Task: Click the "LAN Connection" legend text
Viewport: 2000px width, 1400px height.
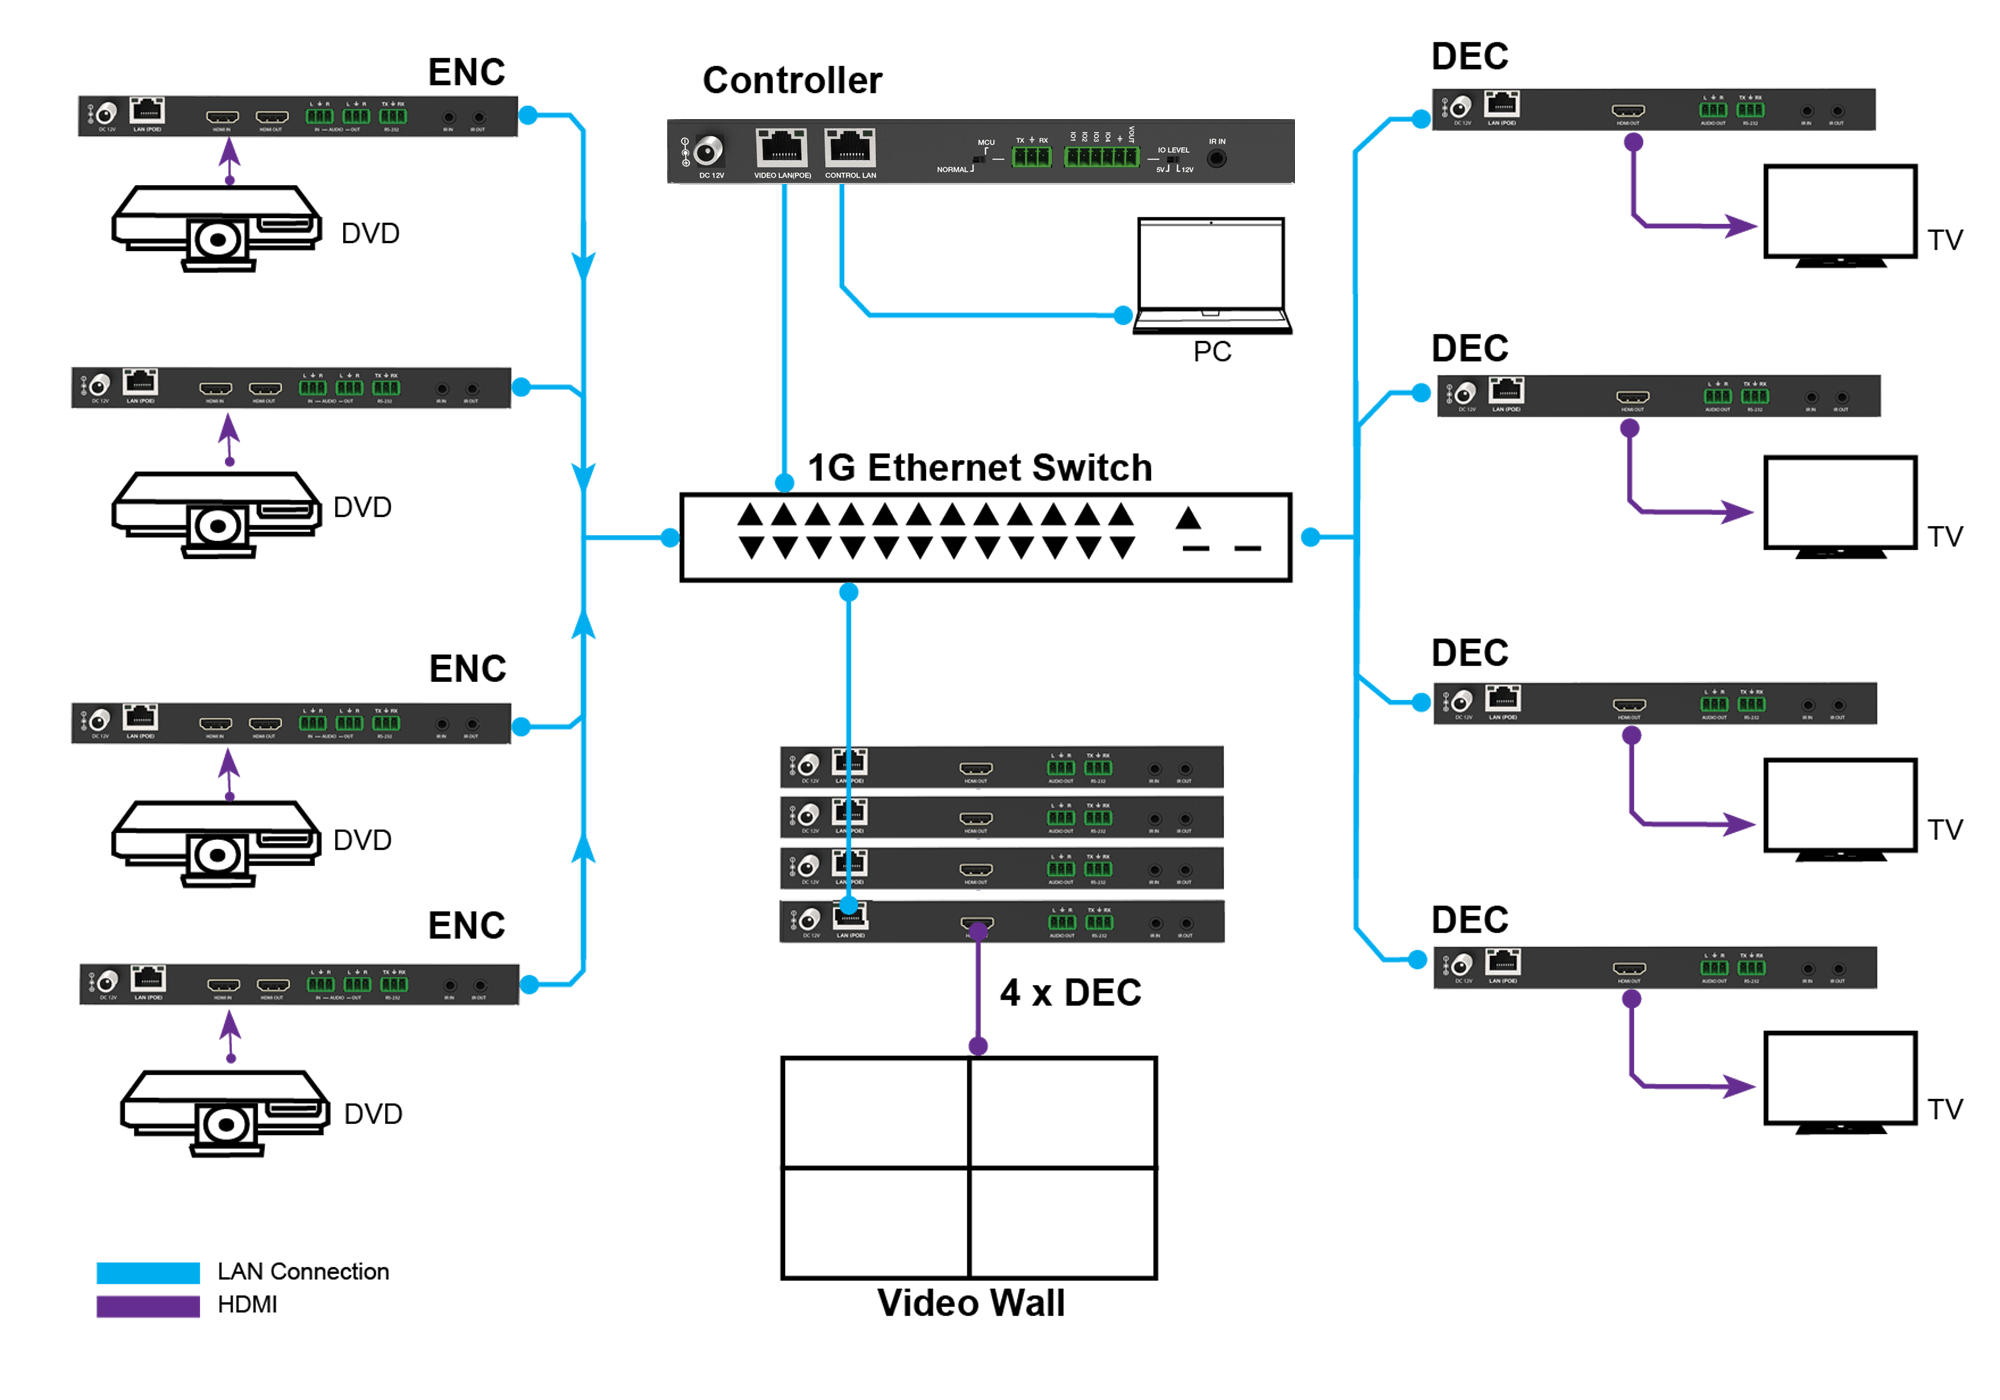Action: pyautogui.click(x=303, y=1271)
